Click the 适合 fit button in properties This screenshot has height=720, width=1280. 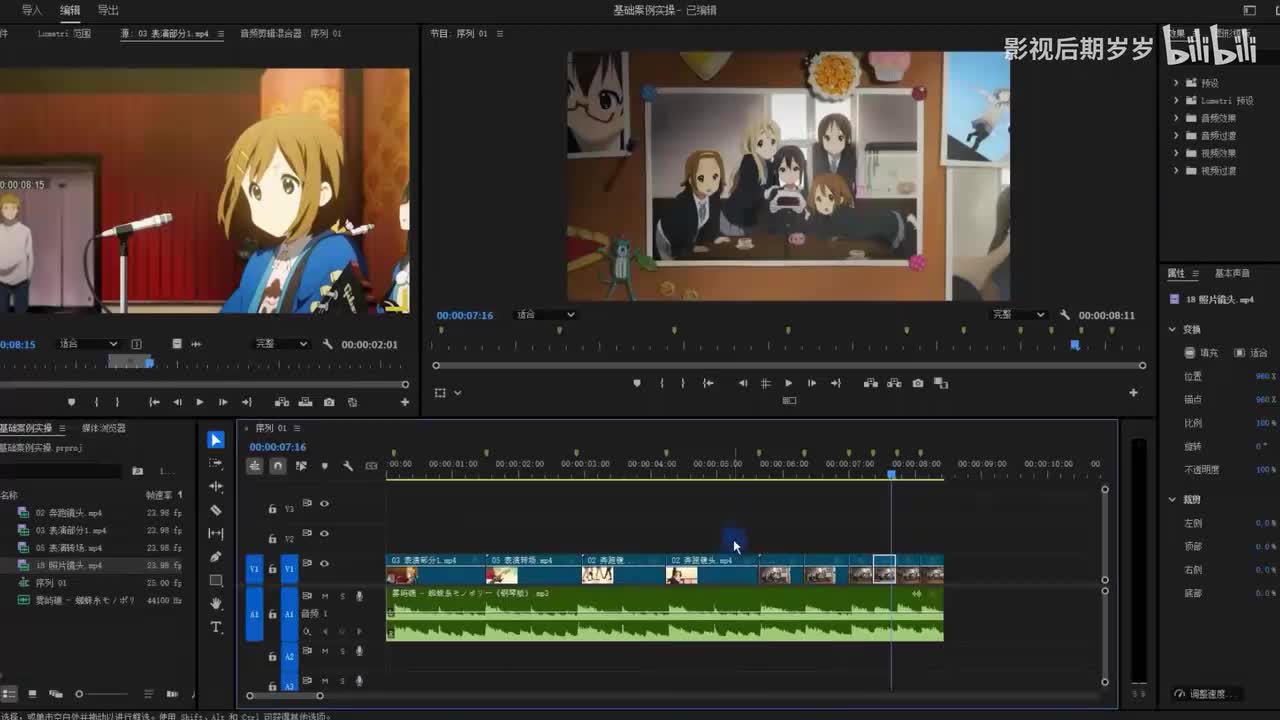click(1251, 353)
